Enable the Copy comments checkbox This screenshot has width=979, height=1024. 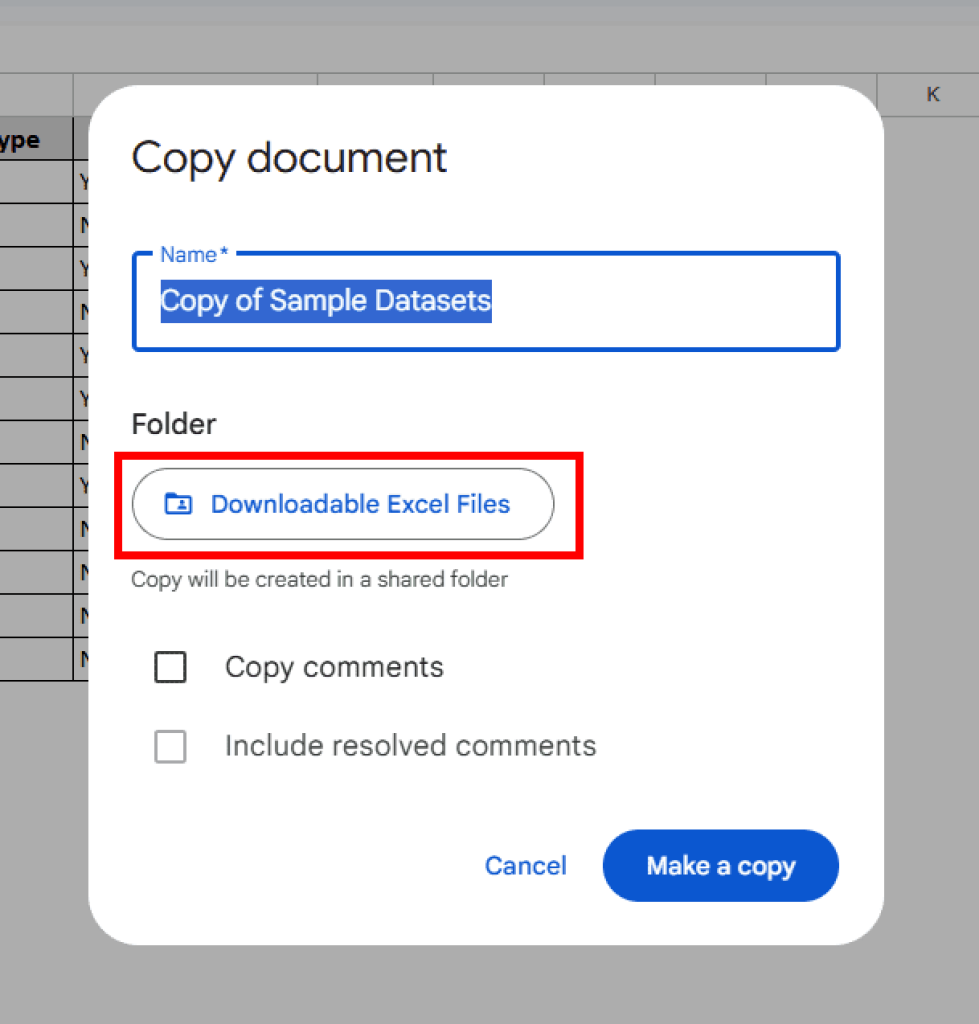[170, 667]
